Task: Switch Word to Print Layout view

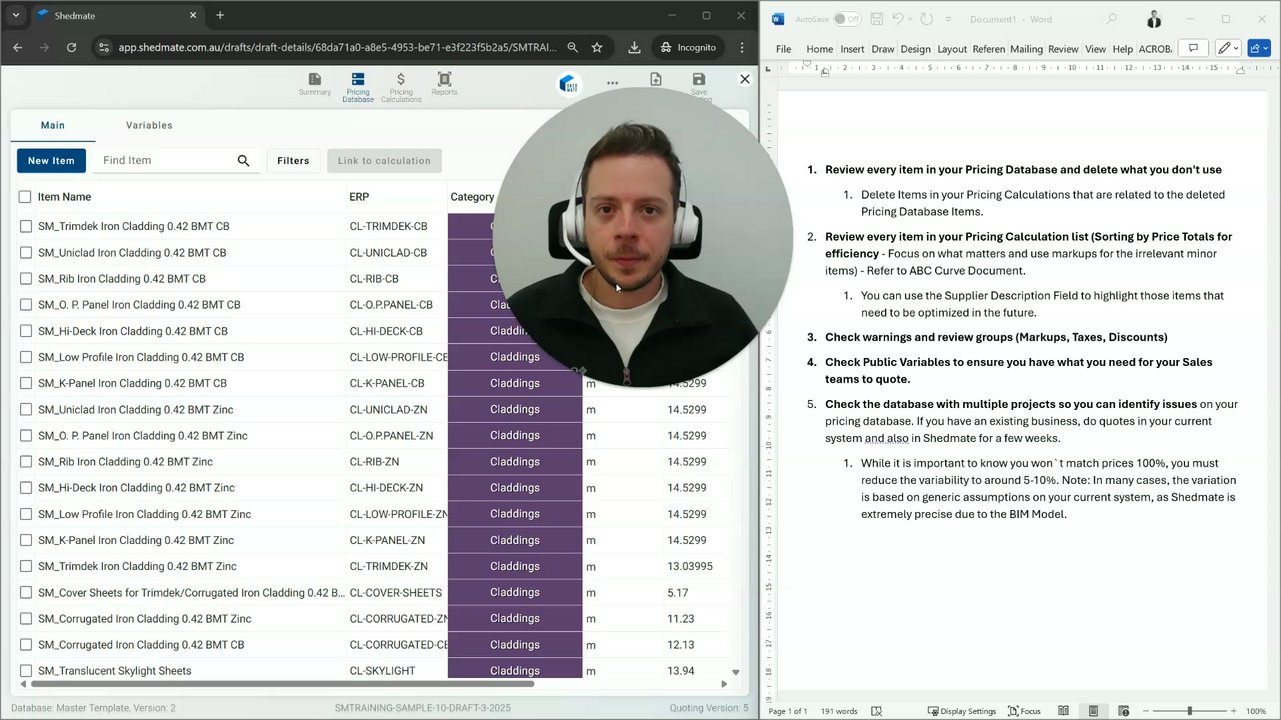Action: [1093, 711]
